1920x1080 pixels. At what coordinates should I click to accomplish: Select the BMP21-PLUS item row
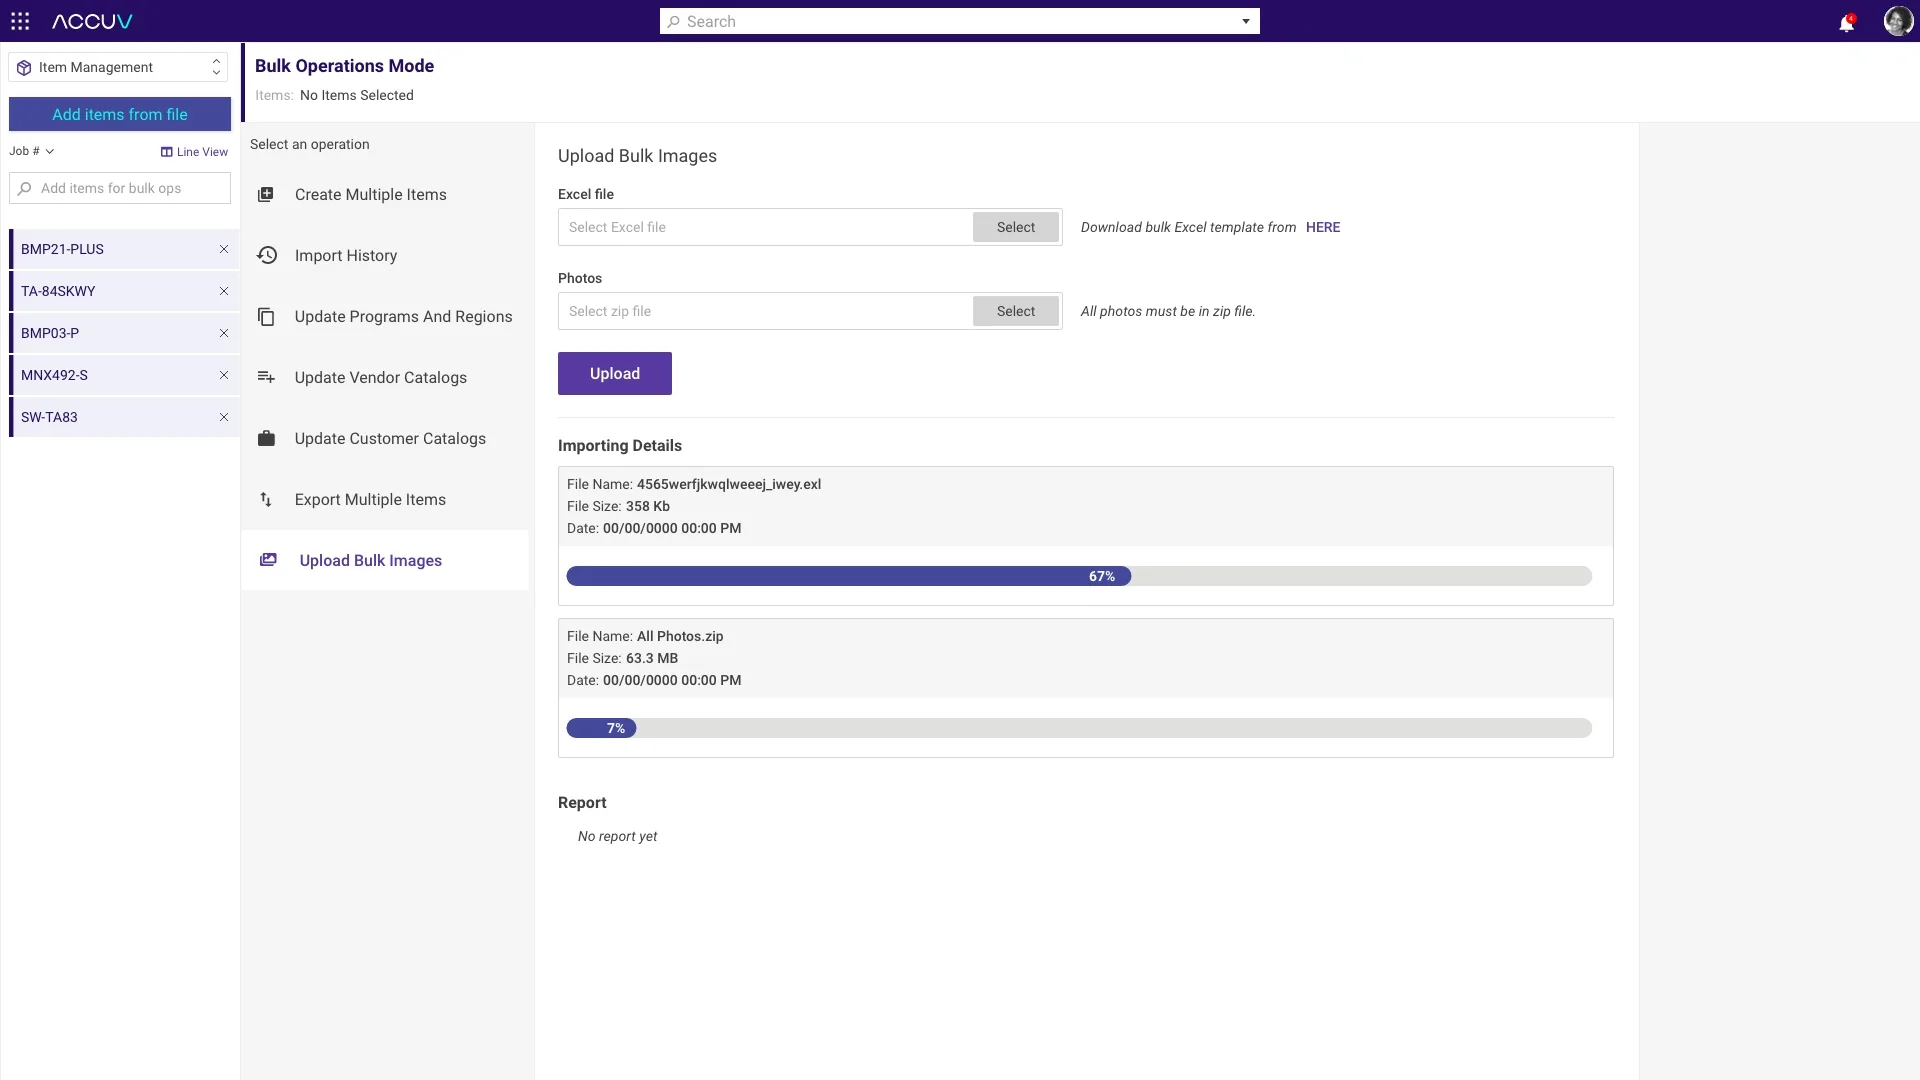point(125,249)
